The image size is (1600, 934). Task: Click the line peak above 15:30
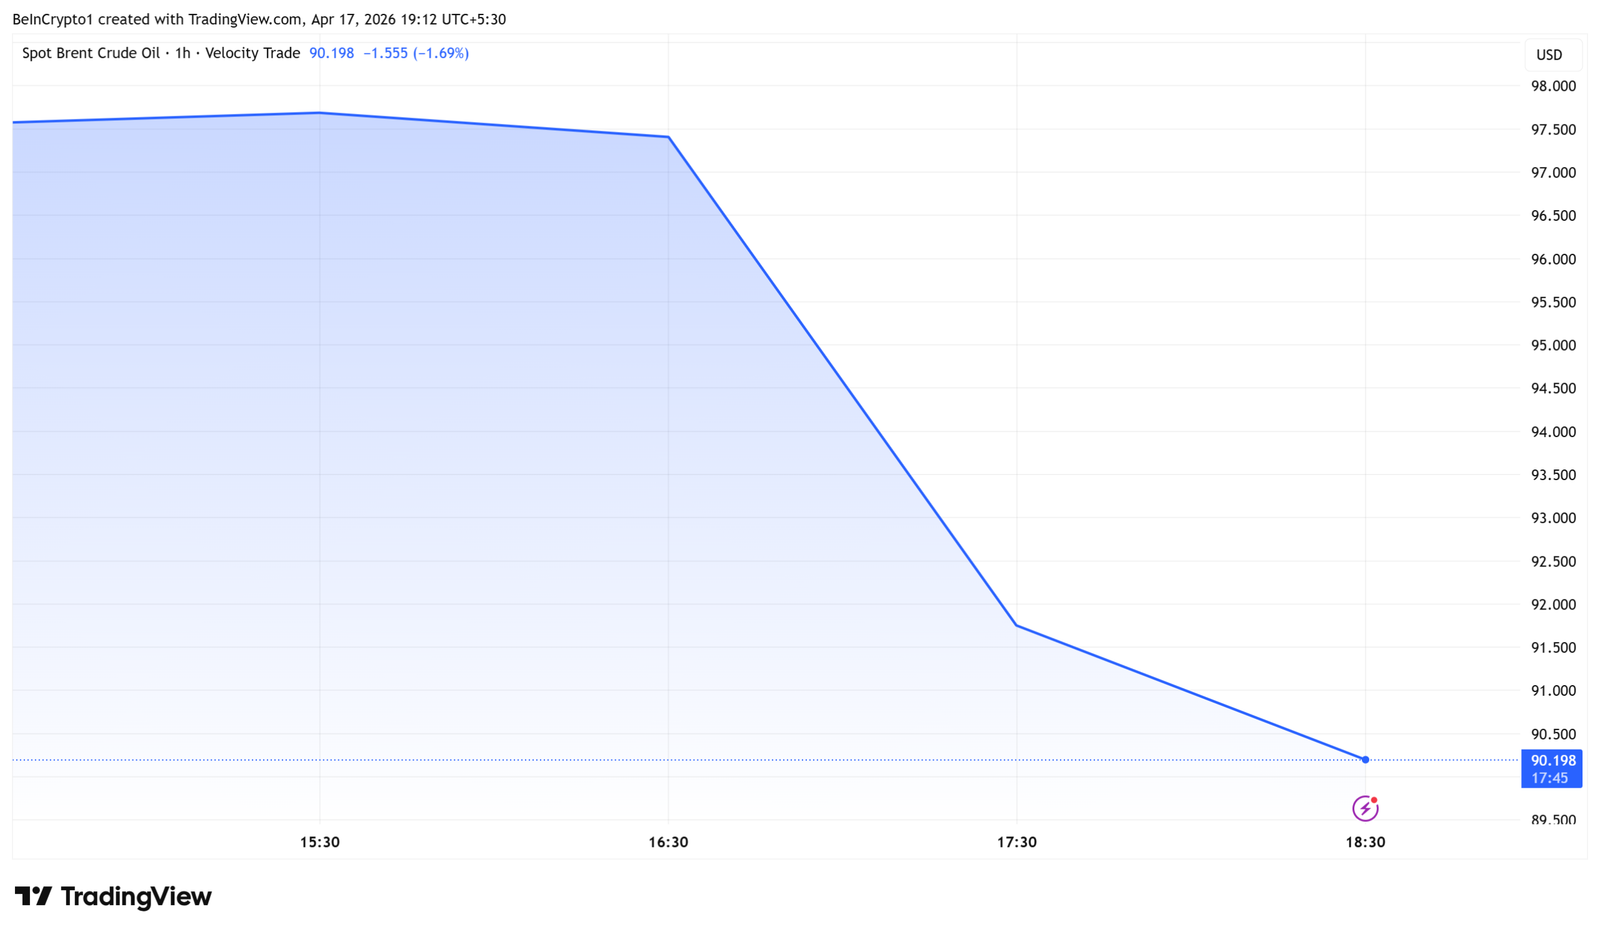pos(319,113)
